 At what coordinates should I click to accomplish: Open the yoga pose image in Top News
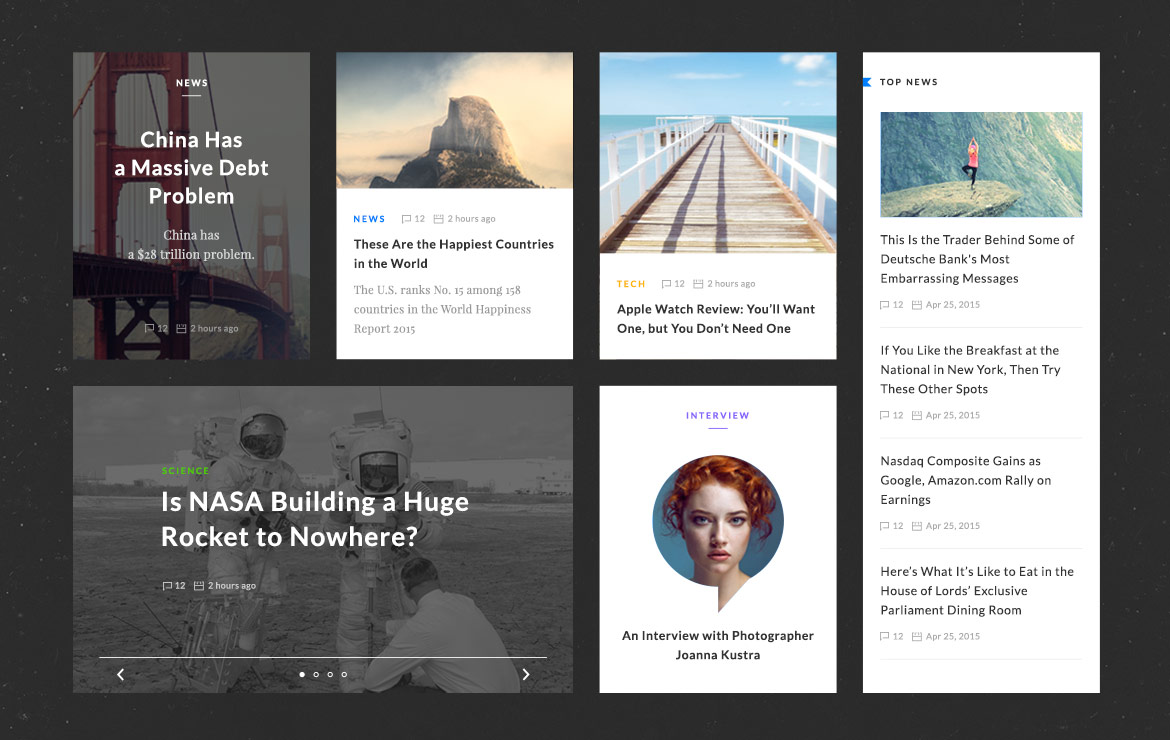981,165
